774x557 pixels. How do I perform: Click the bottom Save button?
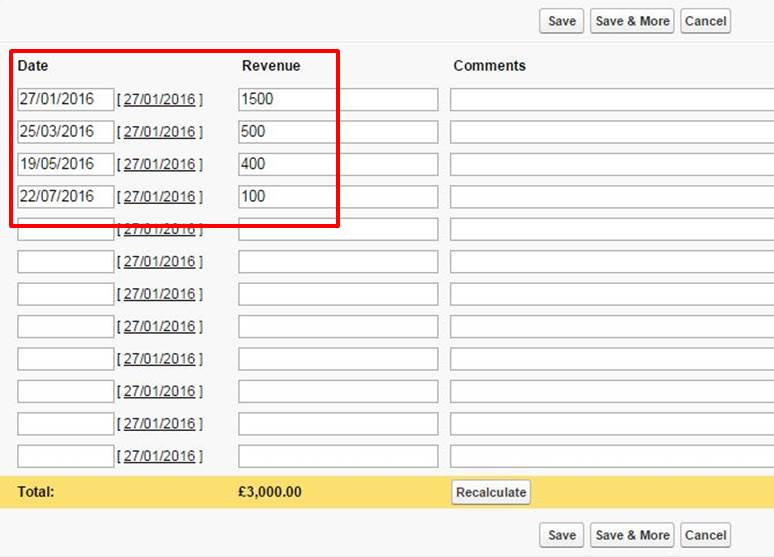(x=562, y=535)
